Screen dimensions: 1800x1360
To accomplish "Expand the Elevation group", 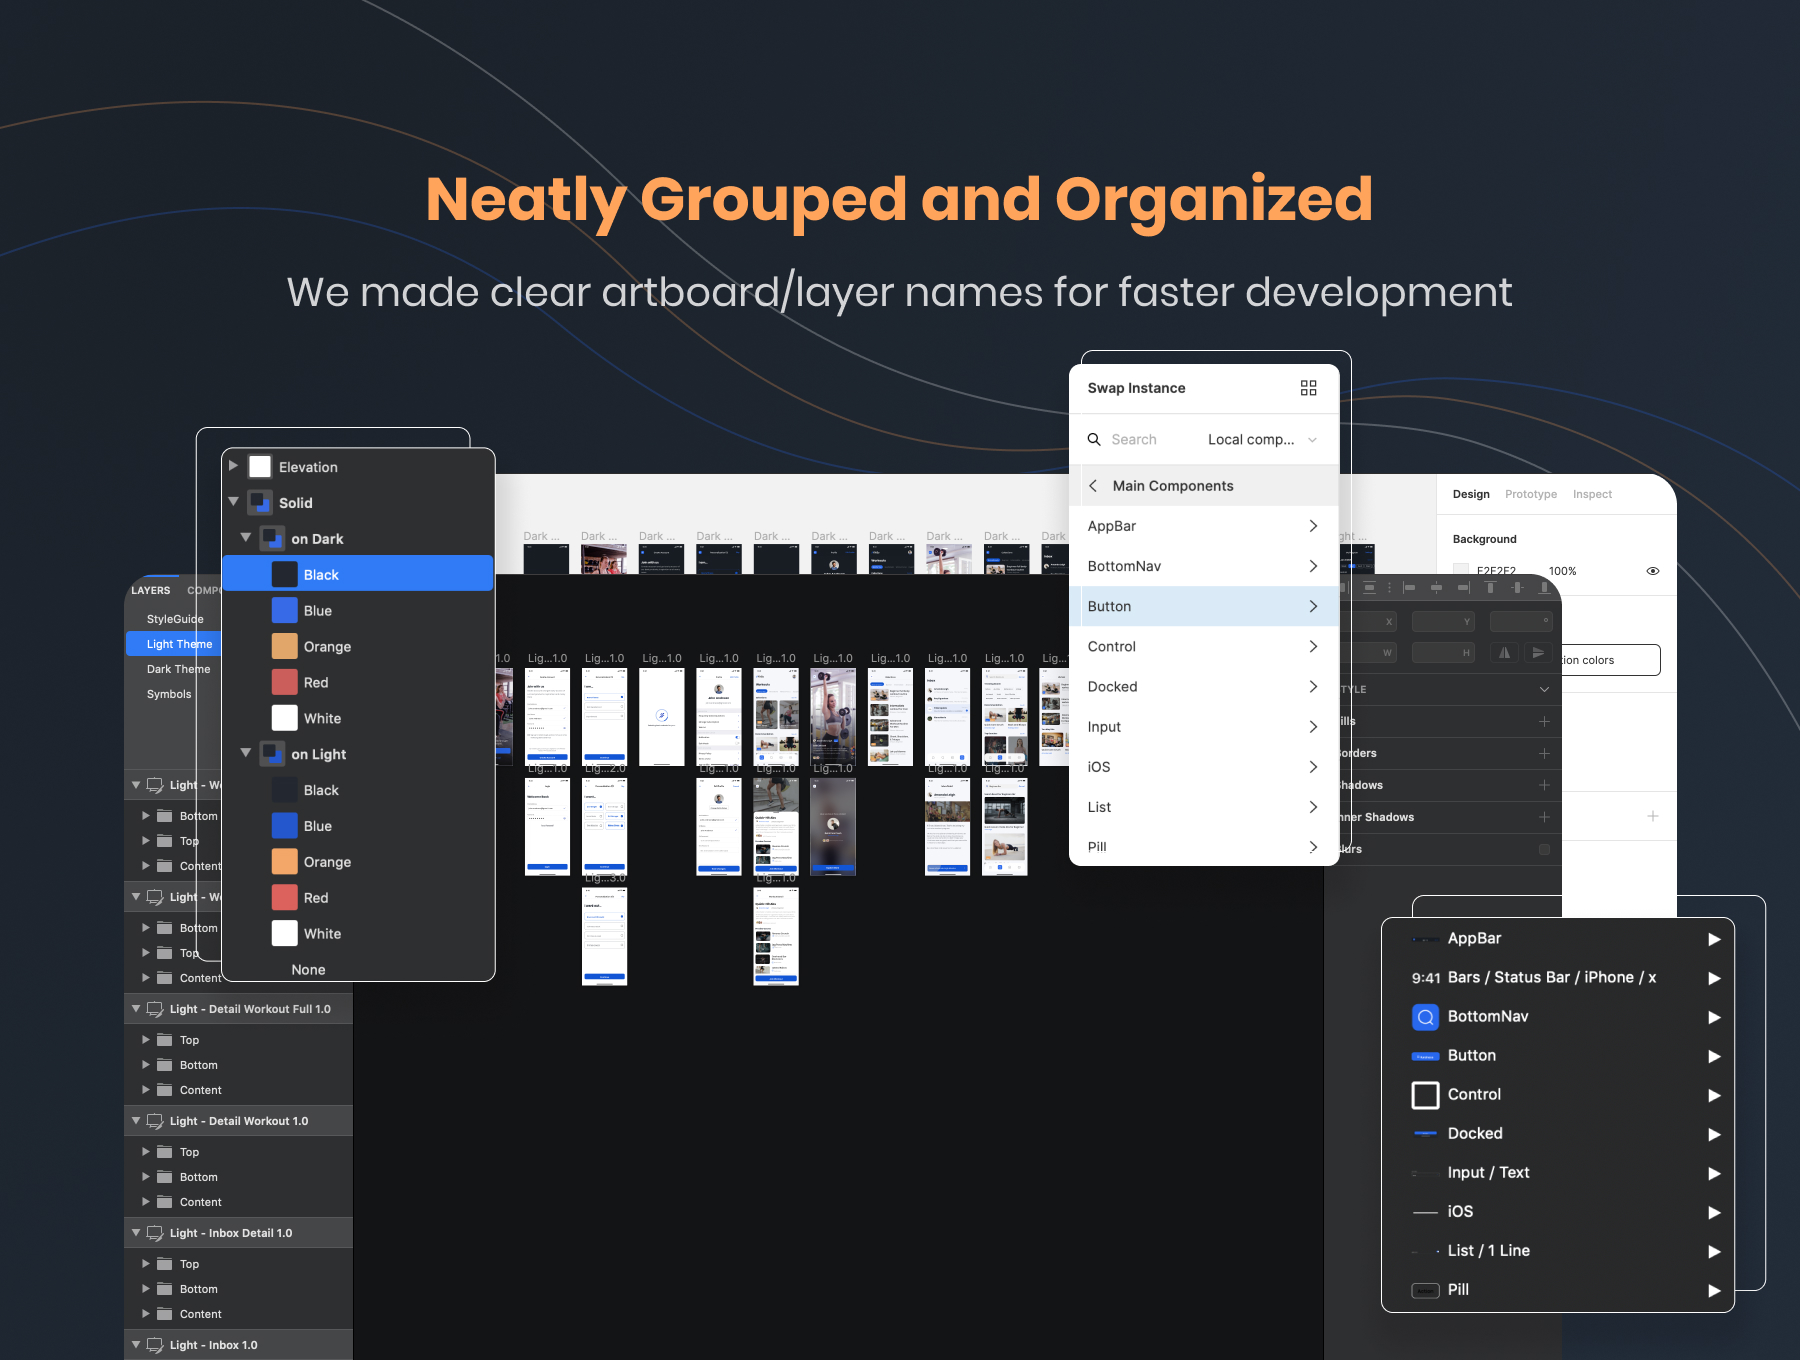I will pyautogui.click(x=233, y=466).
